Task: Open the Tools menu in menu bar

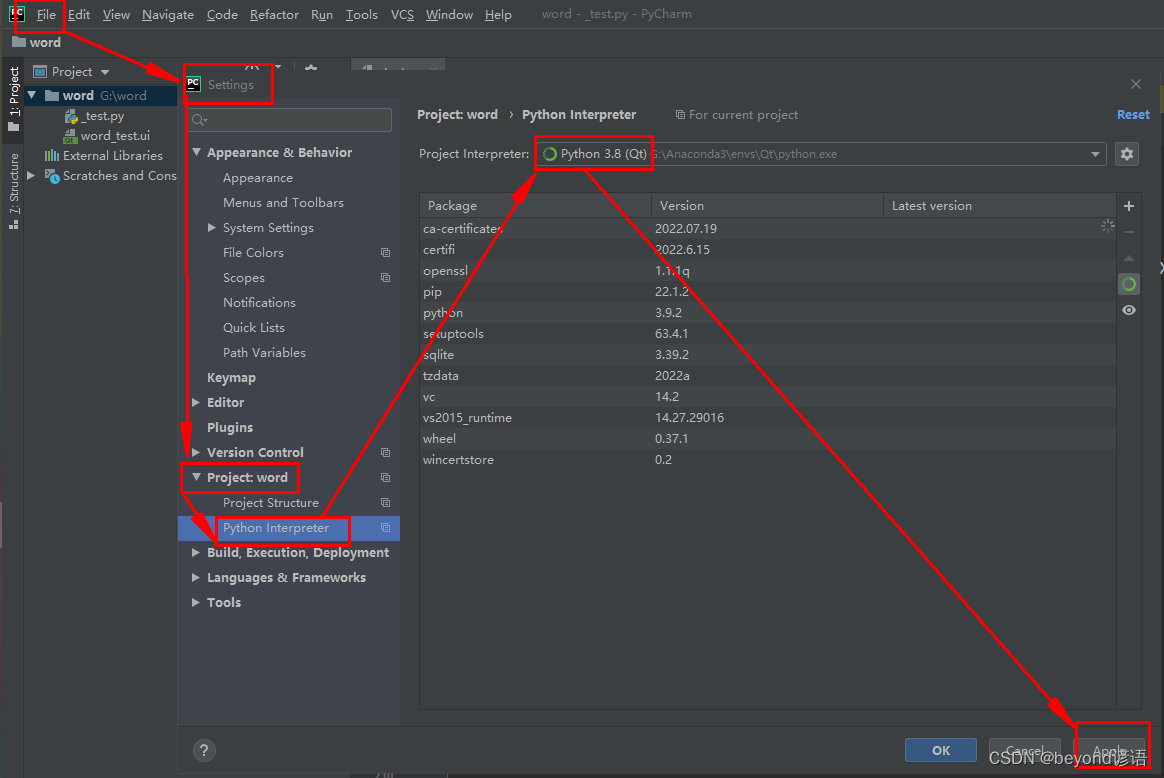Action: 362,14
